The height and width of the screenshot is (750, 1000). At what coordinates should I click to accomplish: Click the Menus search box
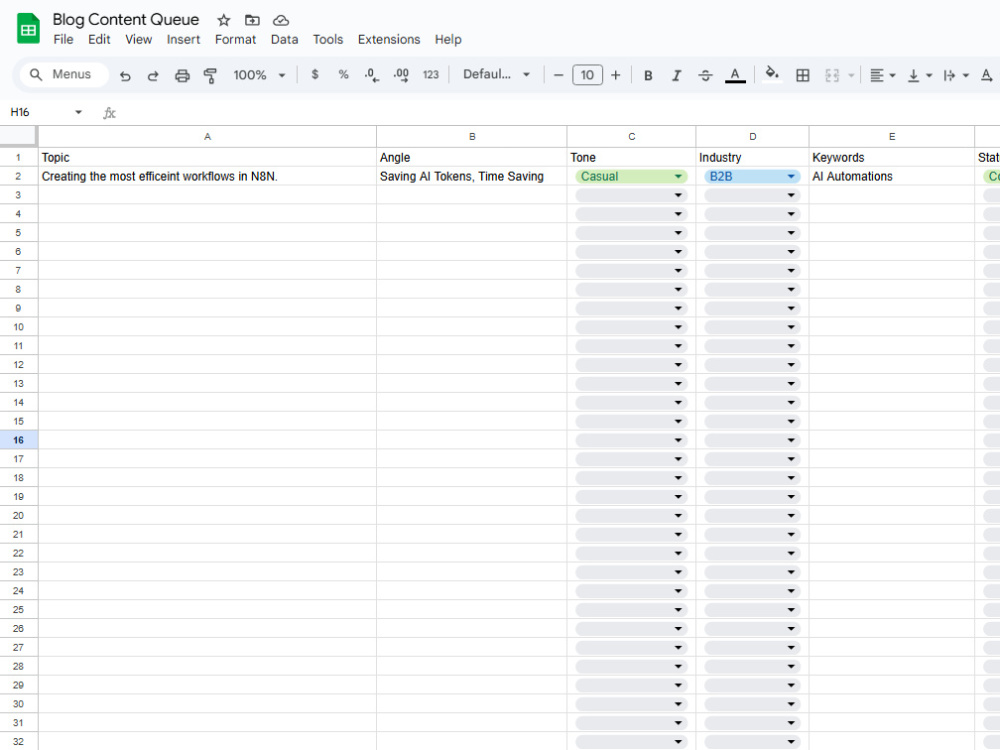tap(64, 75)
